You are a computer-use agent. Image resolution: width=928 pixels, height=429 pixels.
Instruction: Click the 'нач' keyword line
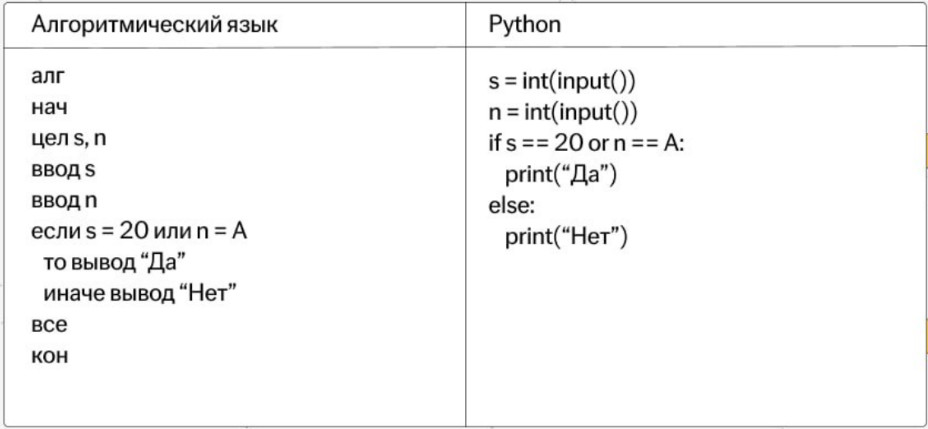[49, 108]
